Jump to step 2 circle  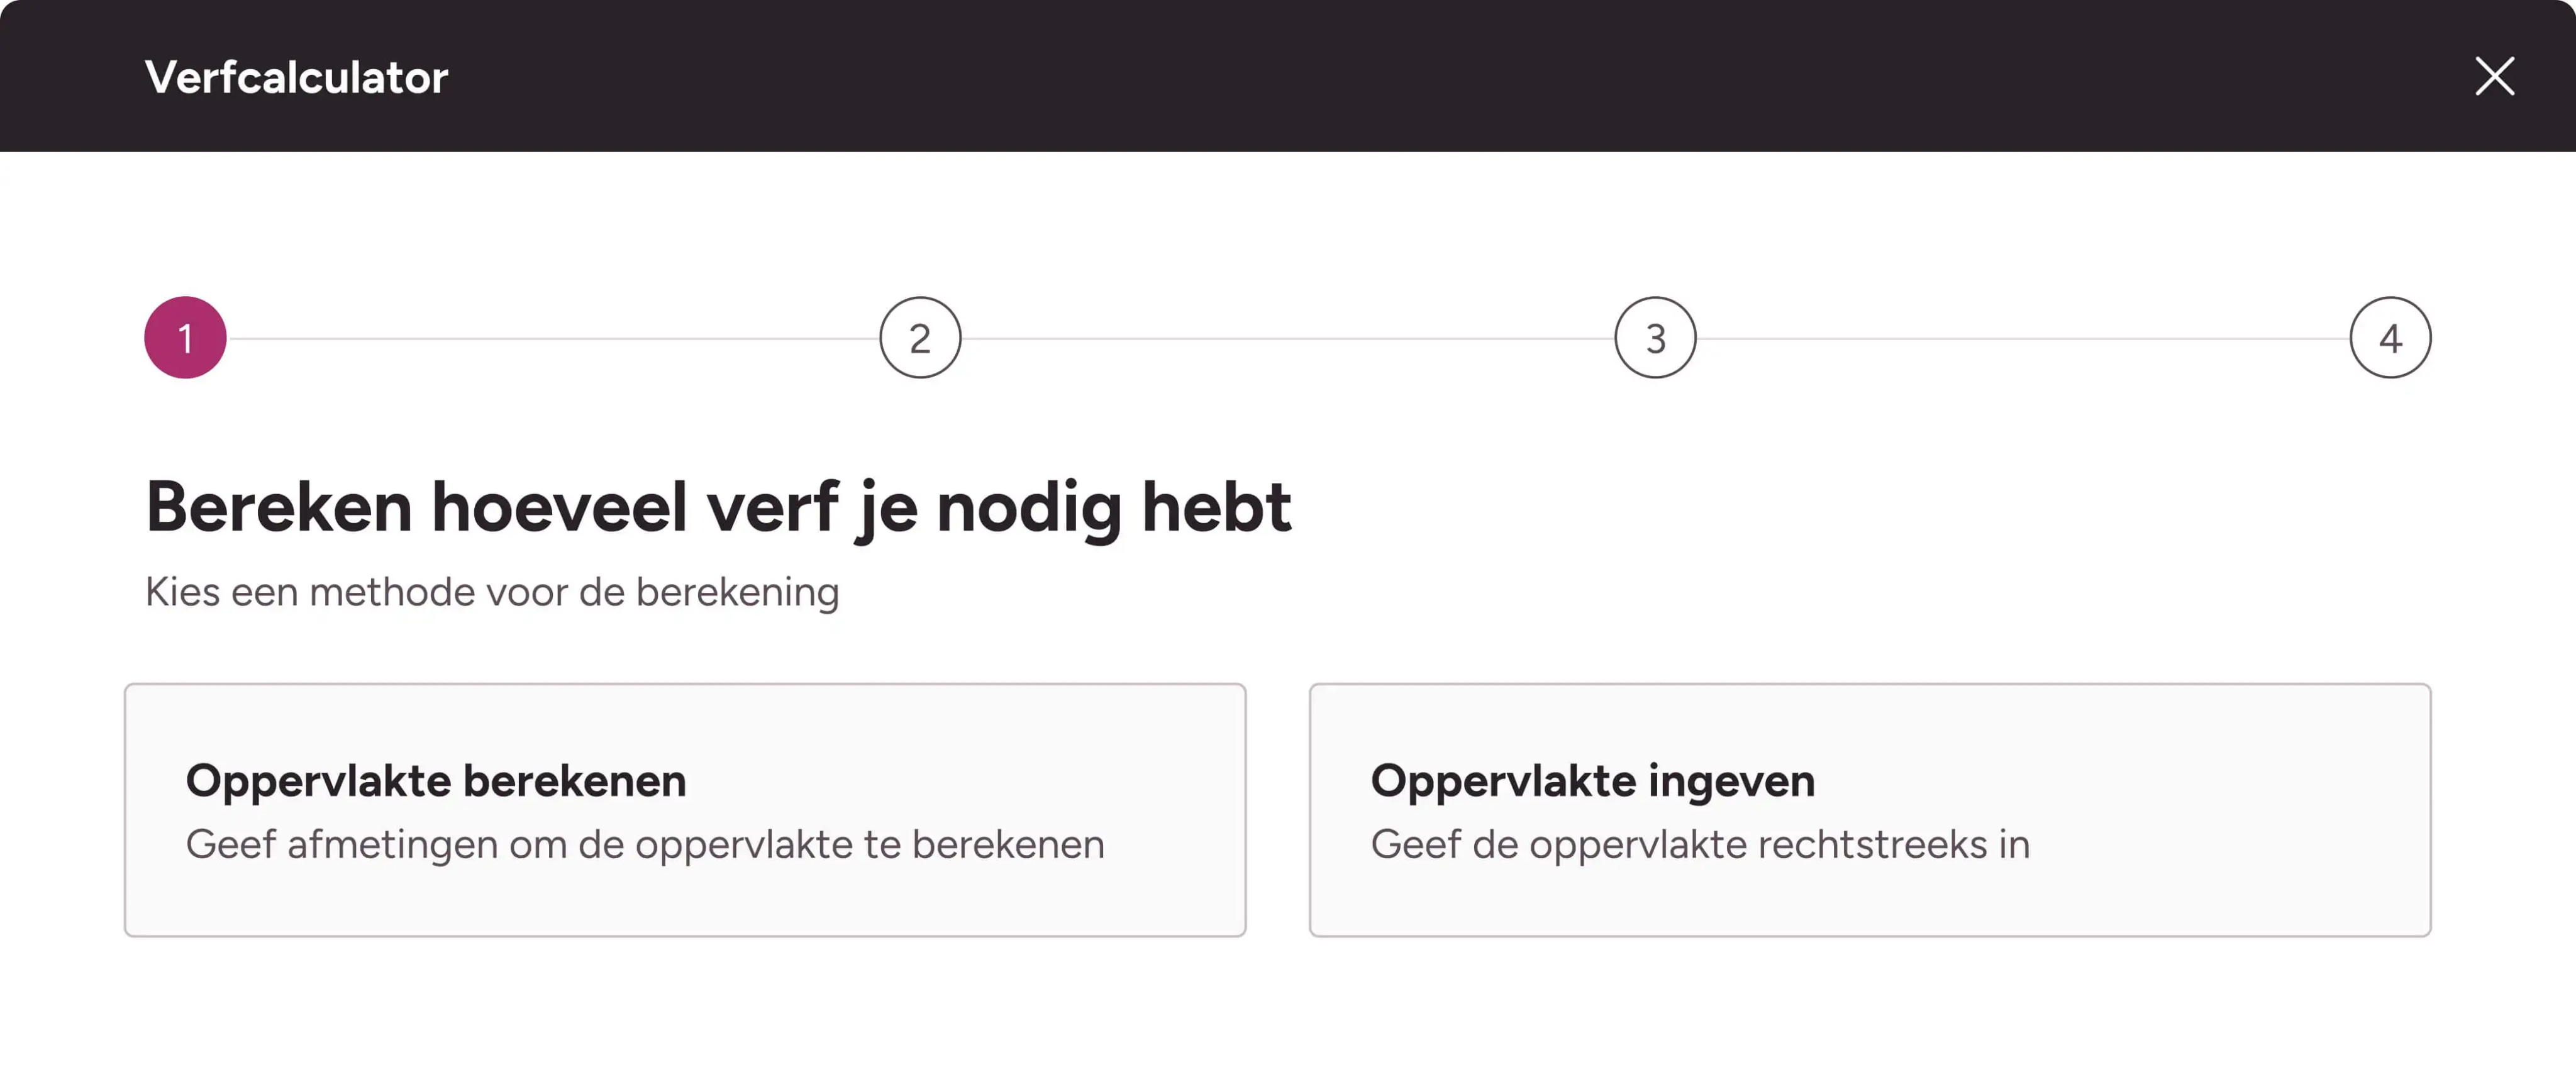click(920, 338)
